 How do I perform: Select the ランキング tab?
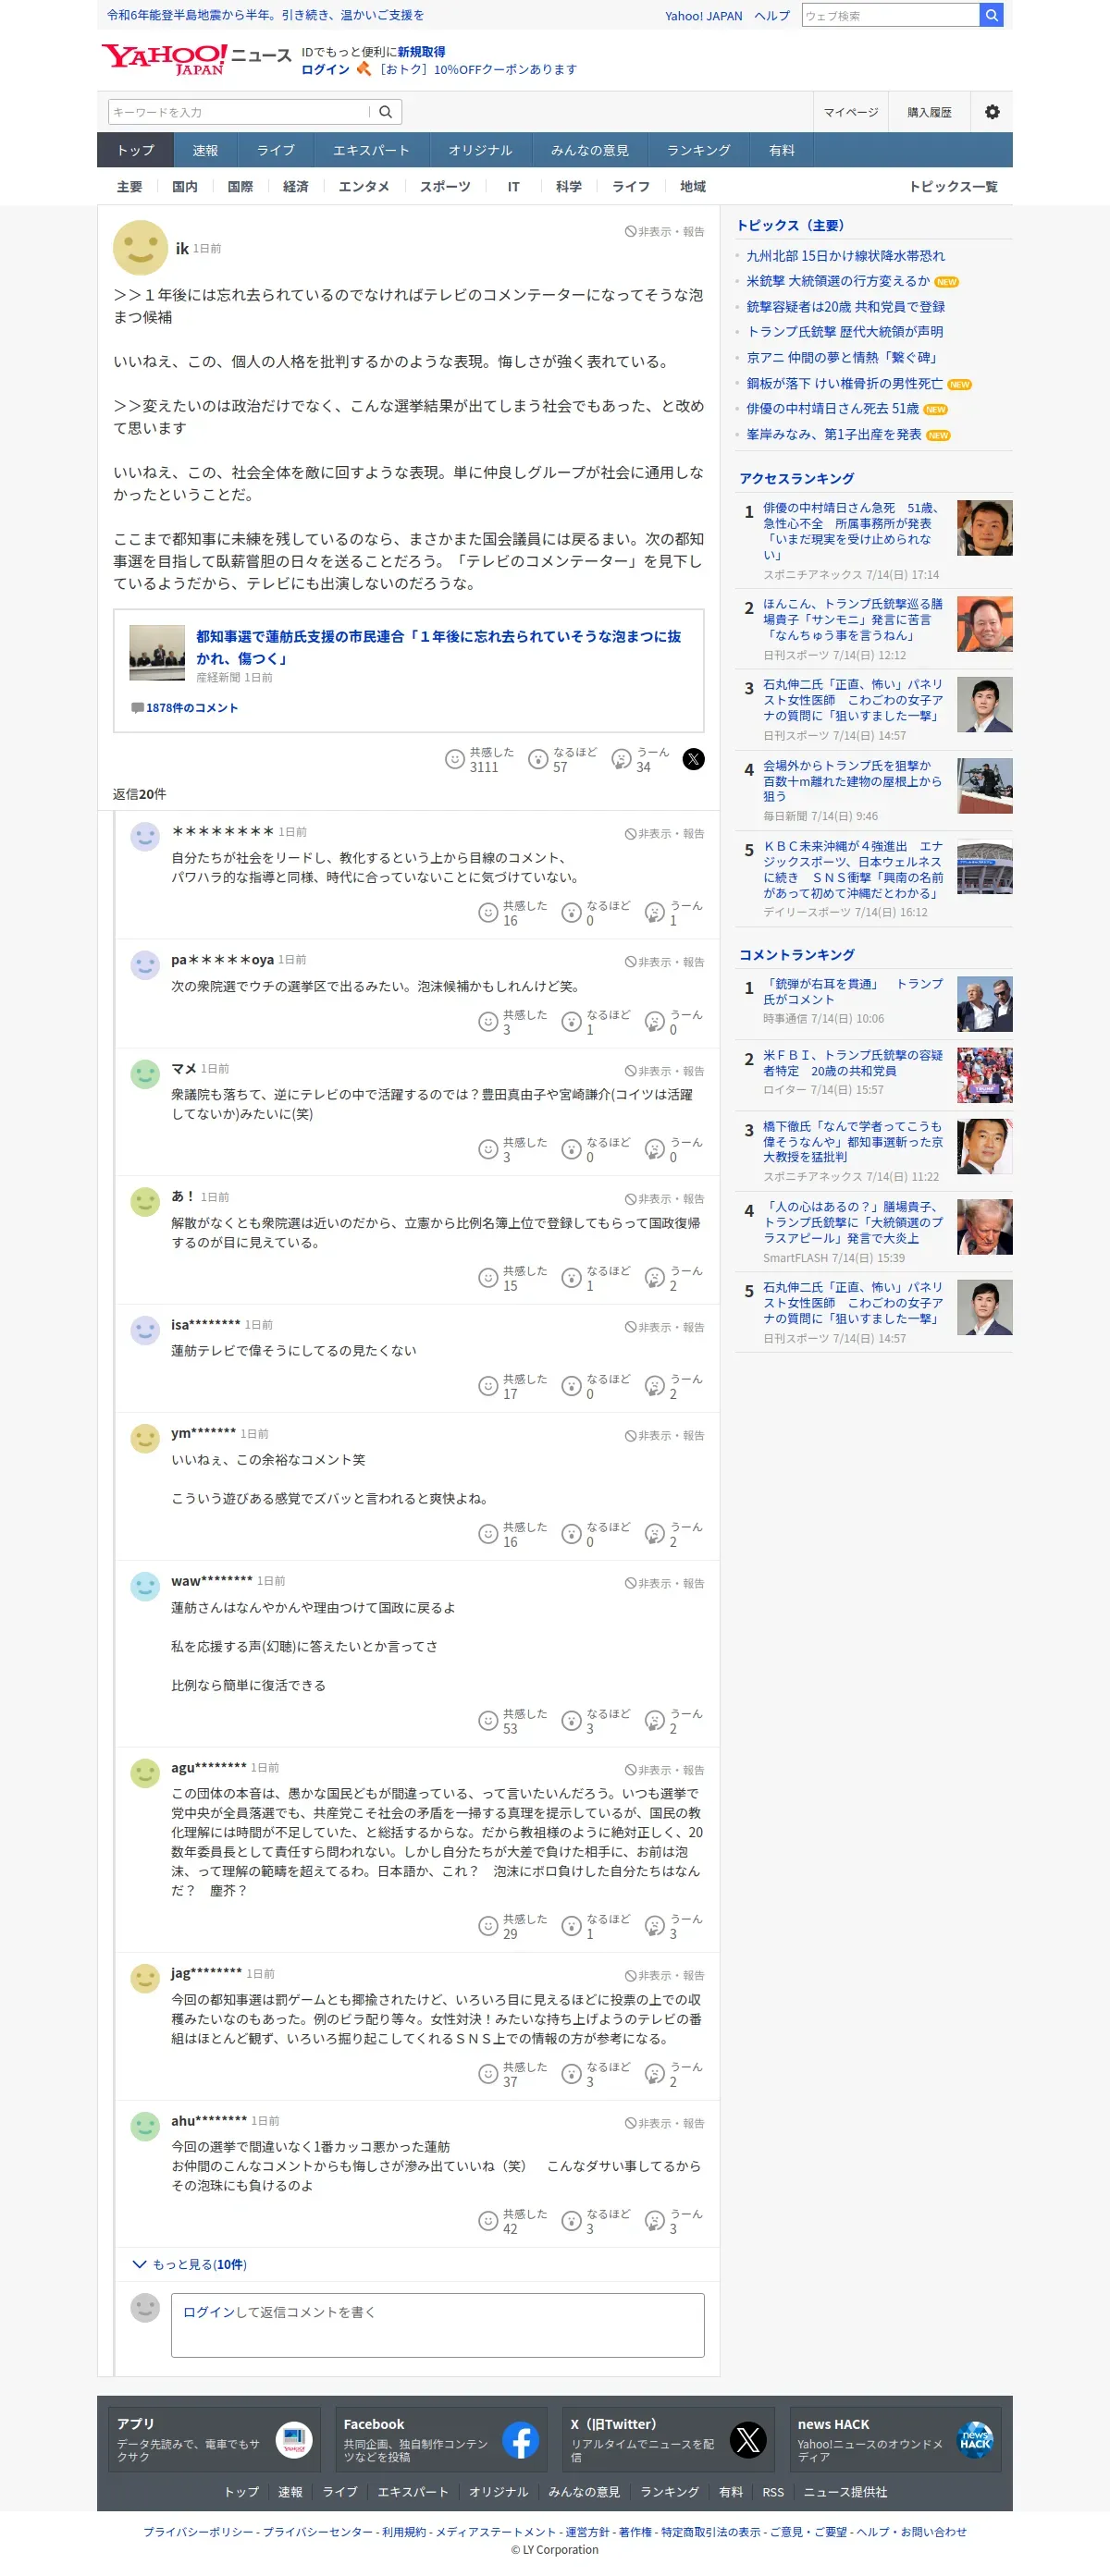698,150
